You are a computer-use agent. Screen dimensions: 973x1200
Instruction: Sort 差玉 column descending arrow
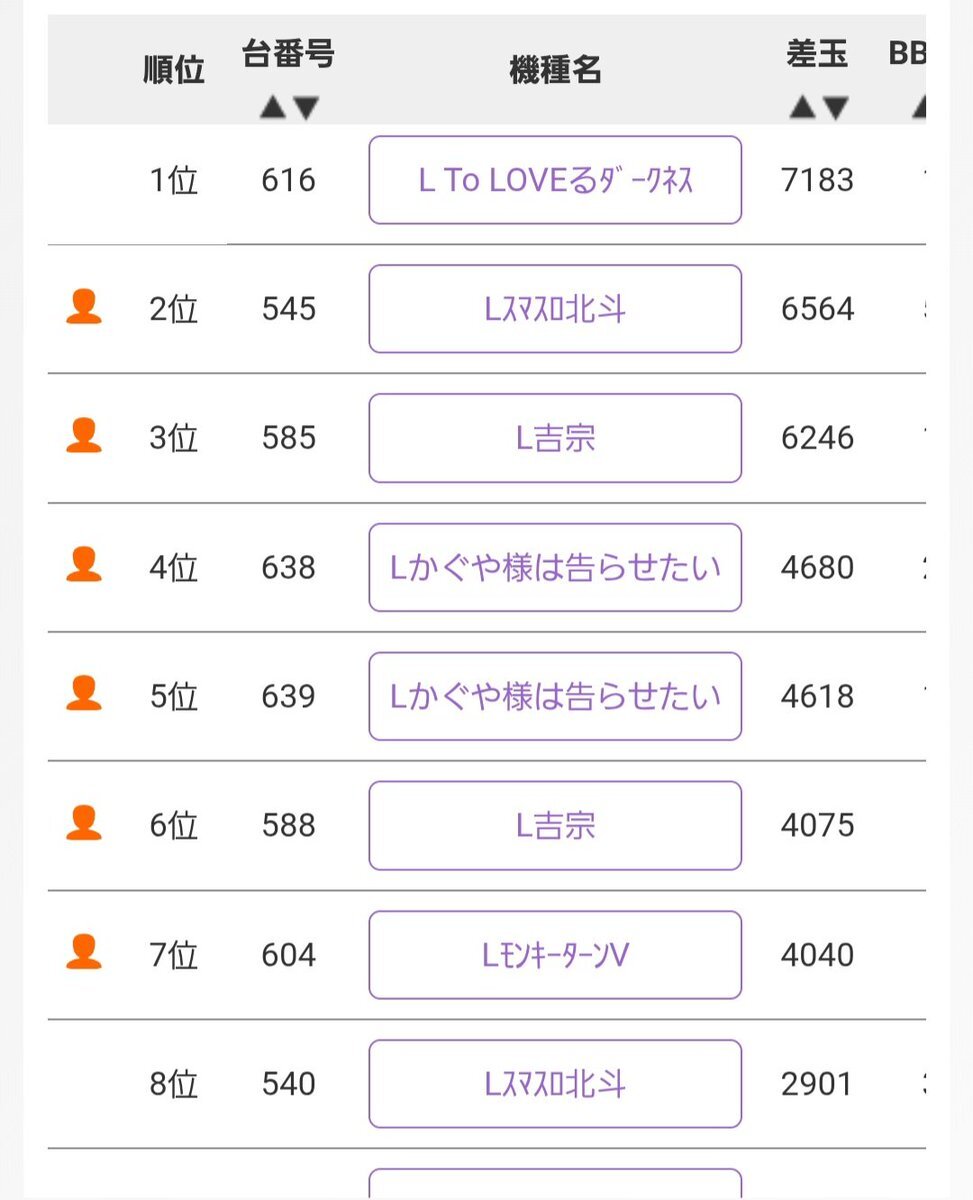pos(835,108)
